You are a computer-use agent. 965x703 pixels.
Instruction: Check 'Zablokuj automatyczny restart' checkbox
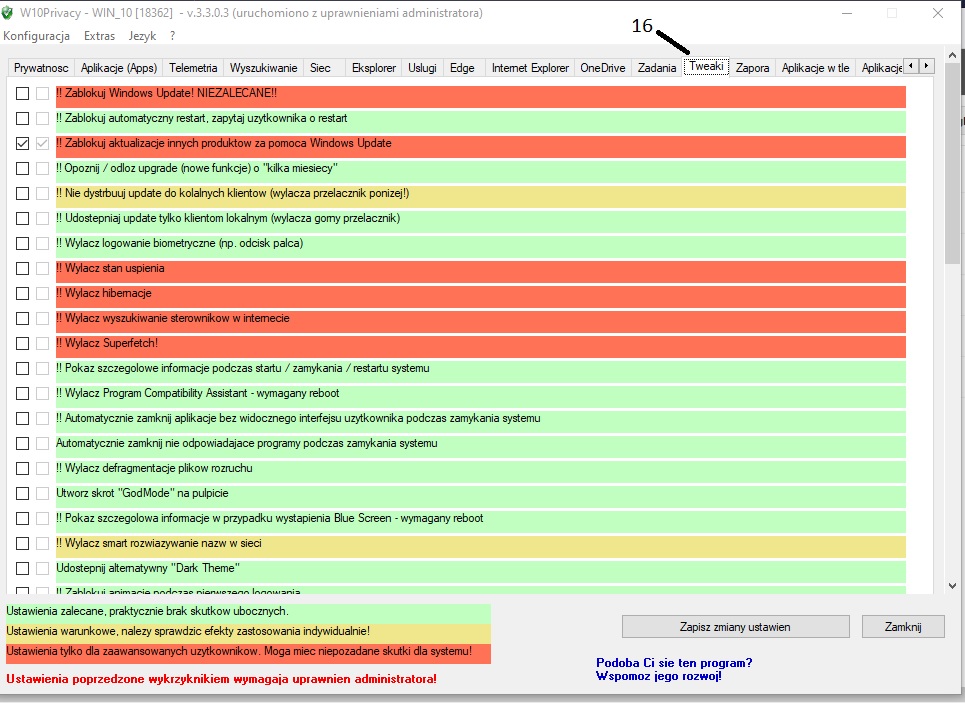coord(22,118)
